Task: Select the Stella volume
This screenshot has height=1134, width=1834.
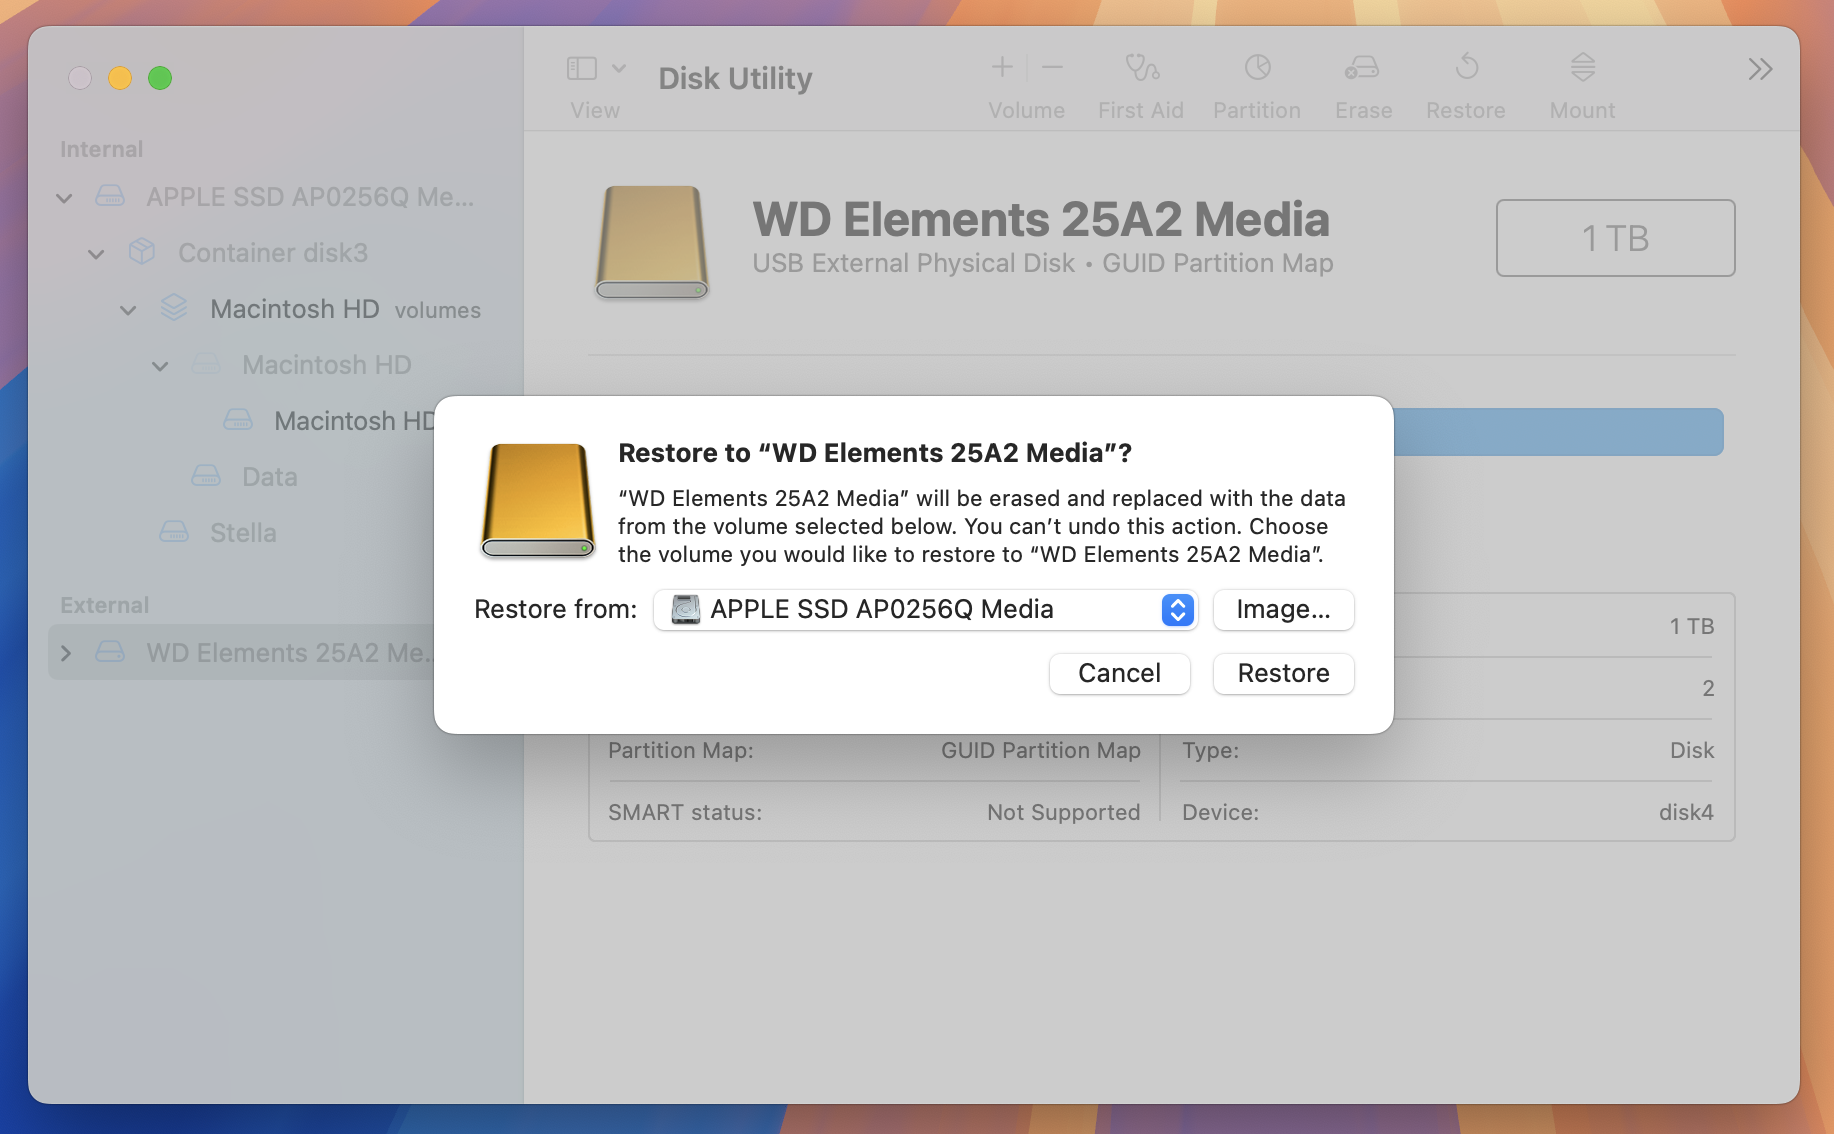Action: (243, 533)
